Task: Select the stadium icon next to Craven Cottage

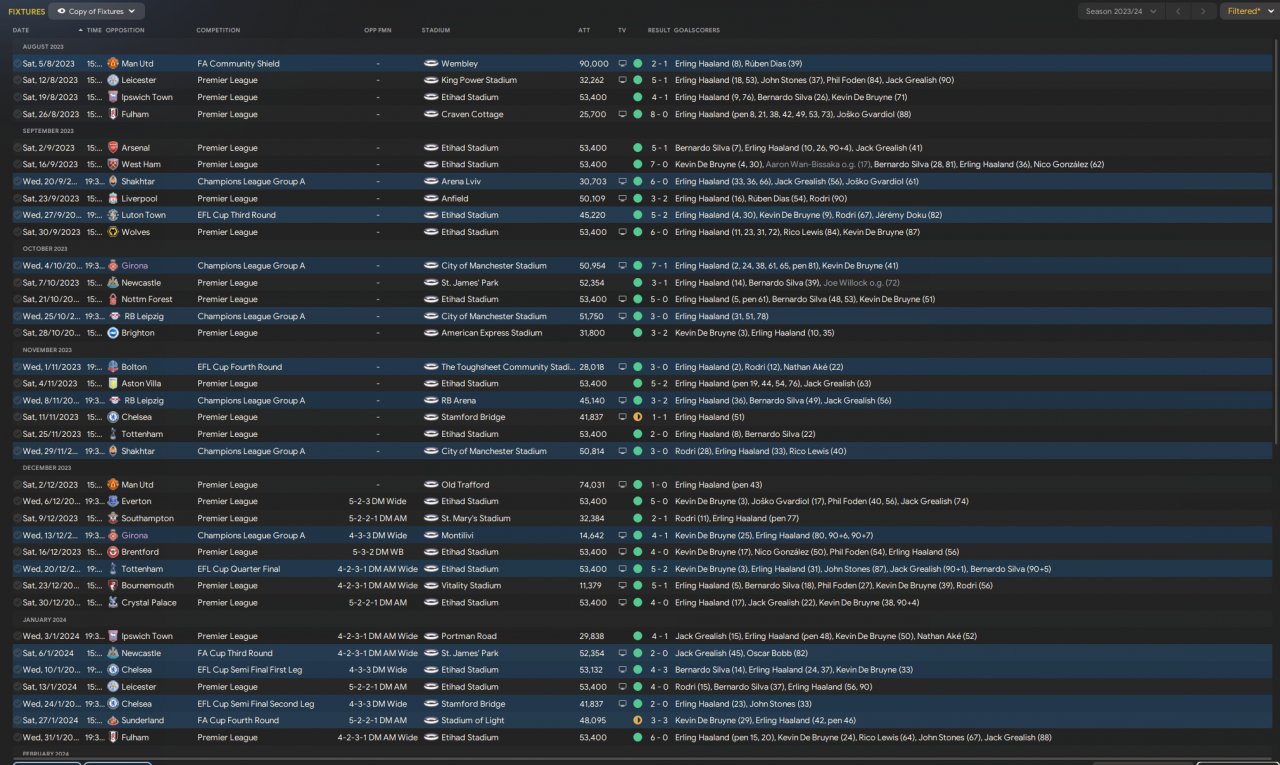Action: pyautogui.click(x=431, y=114)
